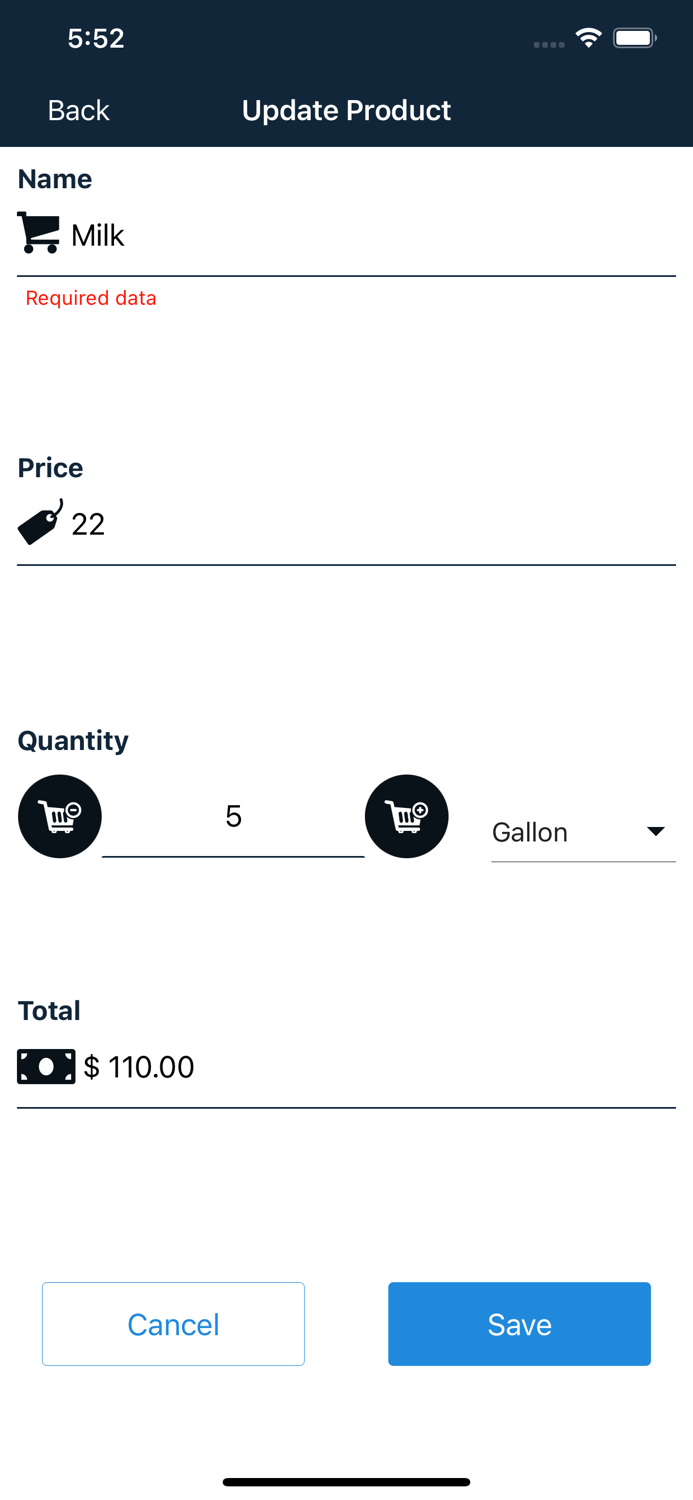Tap the home indicator bar
The width and height of the screenshot is (693, 1500).
[346, 1482]
